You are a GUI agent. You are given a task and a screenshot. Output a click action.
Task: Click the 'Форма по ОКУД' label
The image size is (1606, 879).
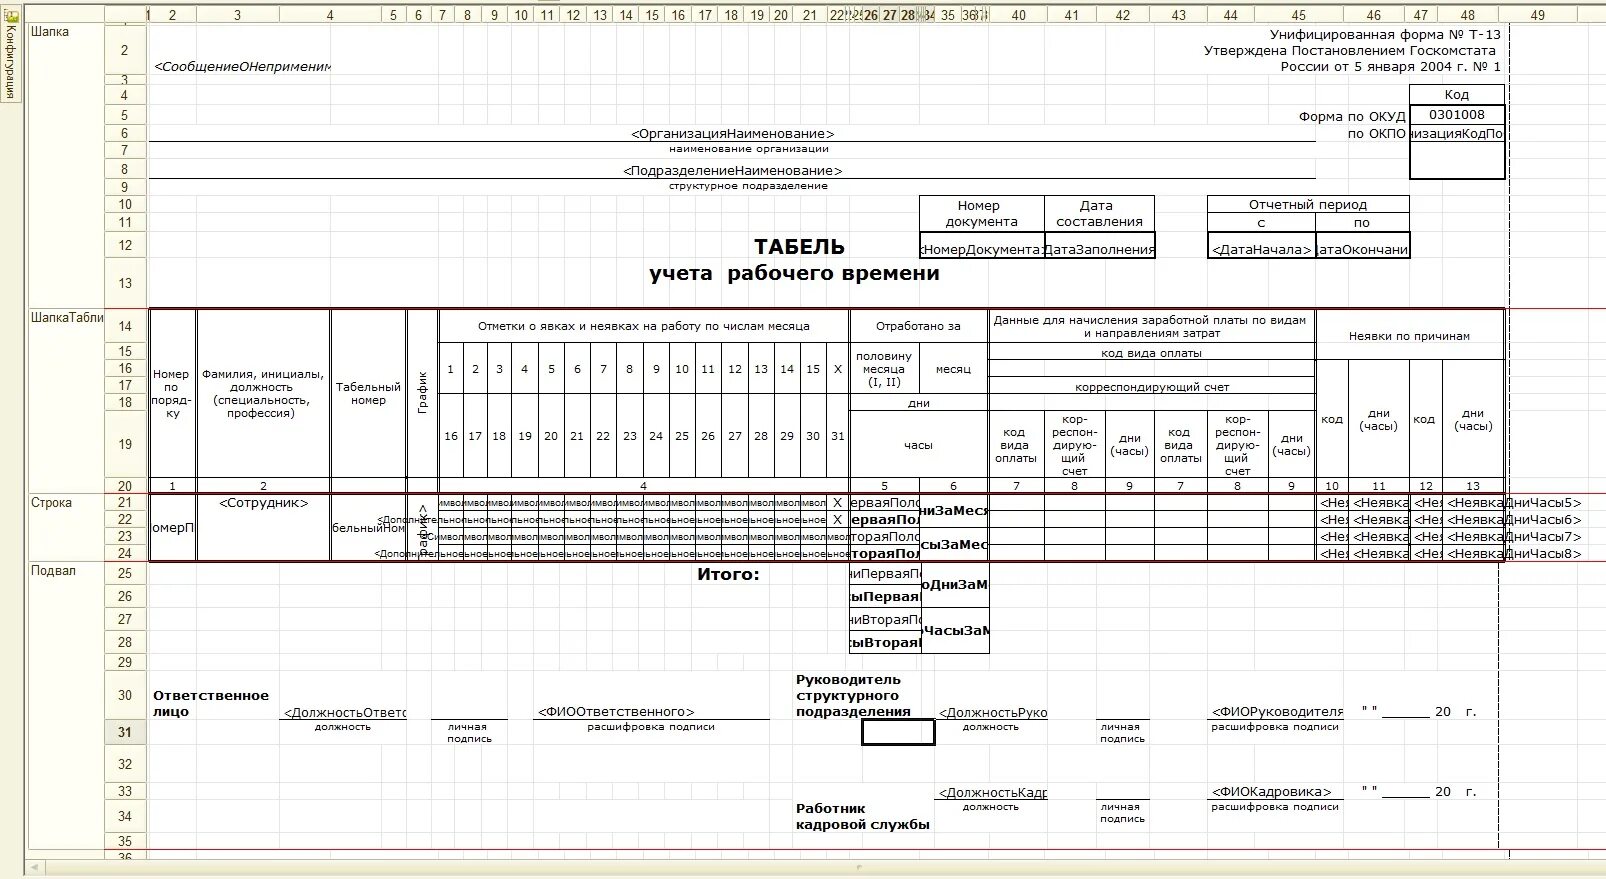coord(1352,117)
